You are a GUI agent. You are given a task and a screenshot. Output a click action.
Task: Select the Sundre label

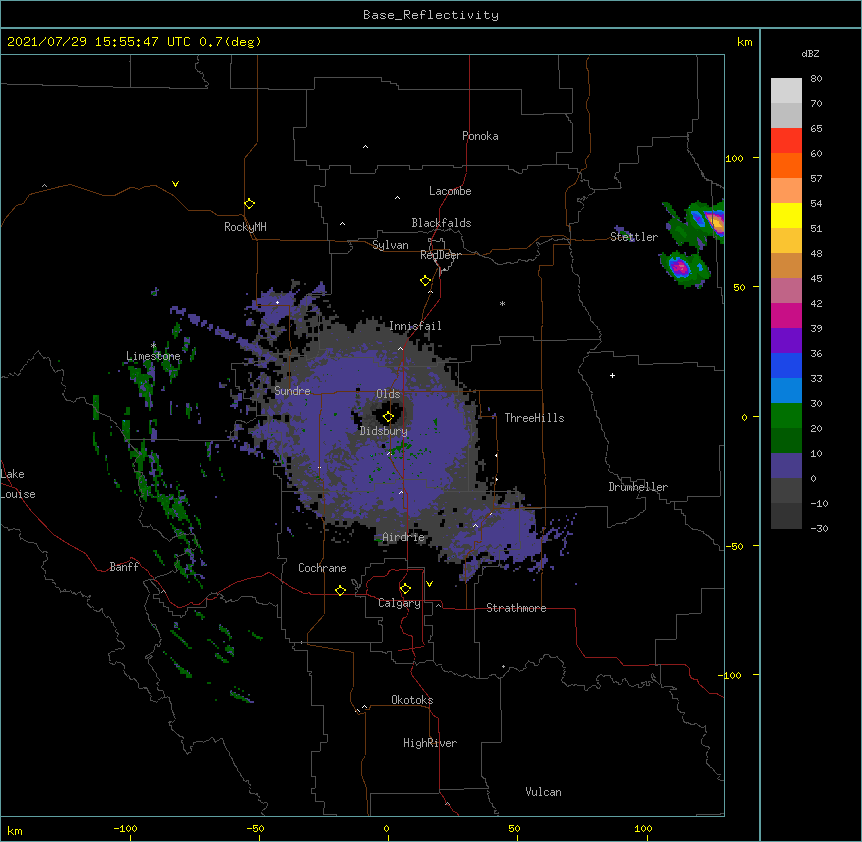coord(292,391)
